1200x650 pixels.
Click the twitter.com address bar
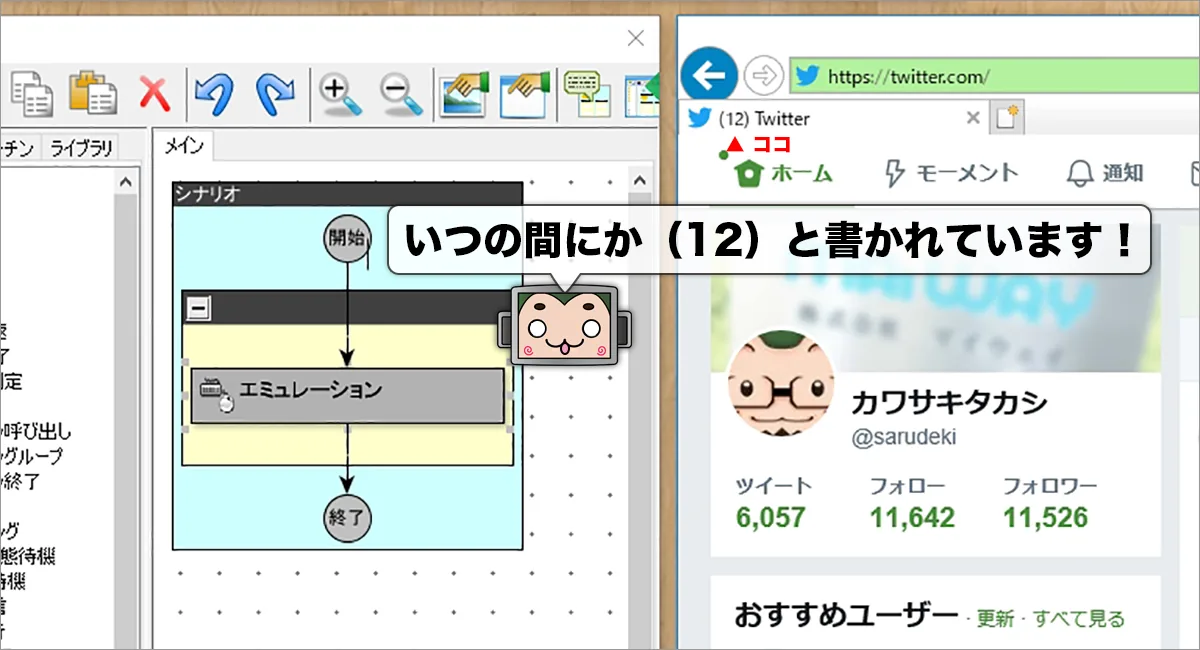point(994,75)
